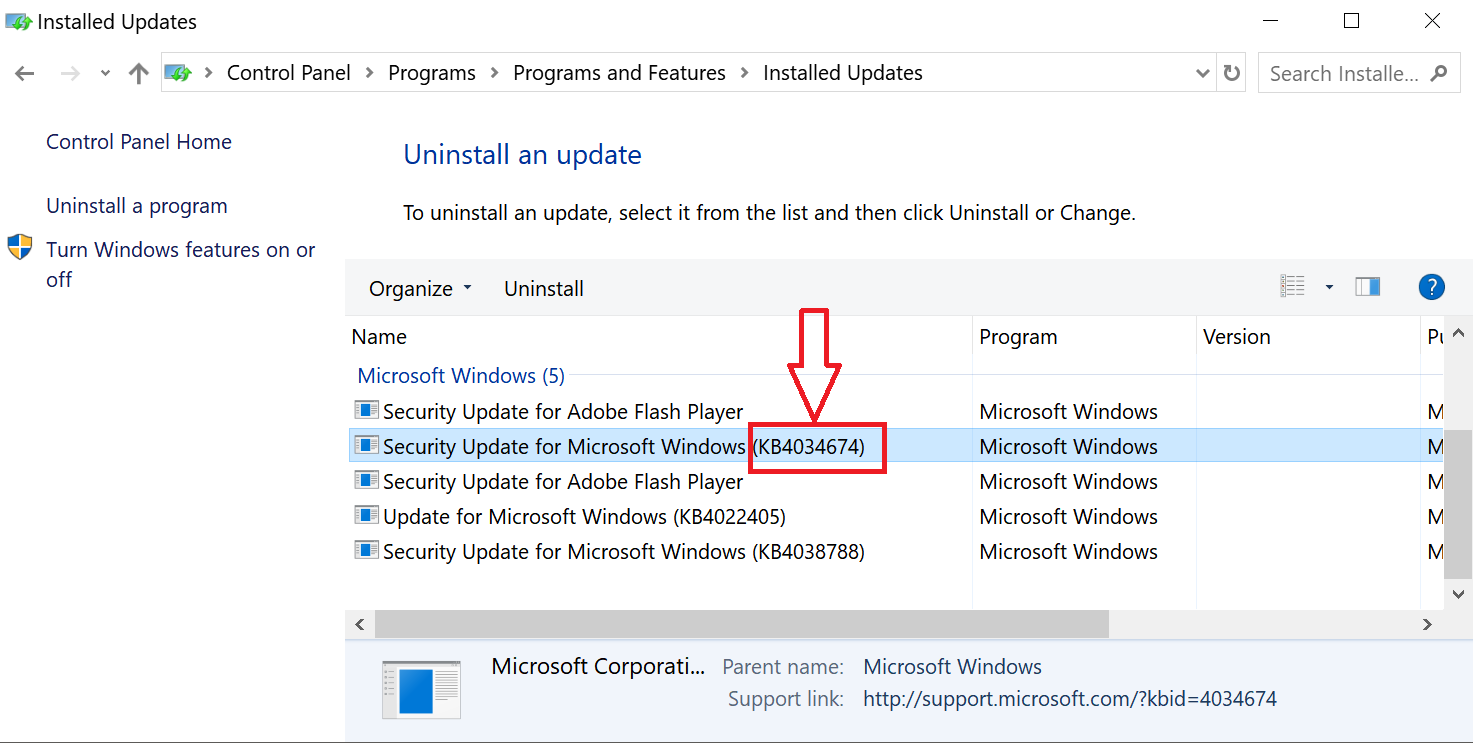Screen dimensions: 1478x750
Task: Expand the address bar history dropdown
Action: tap(1203, 73)
